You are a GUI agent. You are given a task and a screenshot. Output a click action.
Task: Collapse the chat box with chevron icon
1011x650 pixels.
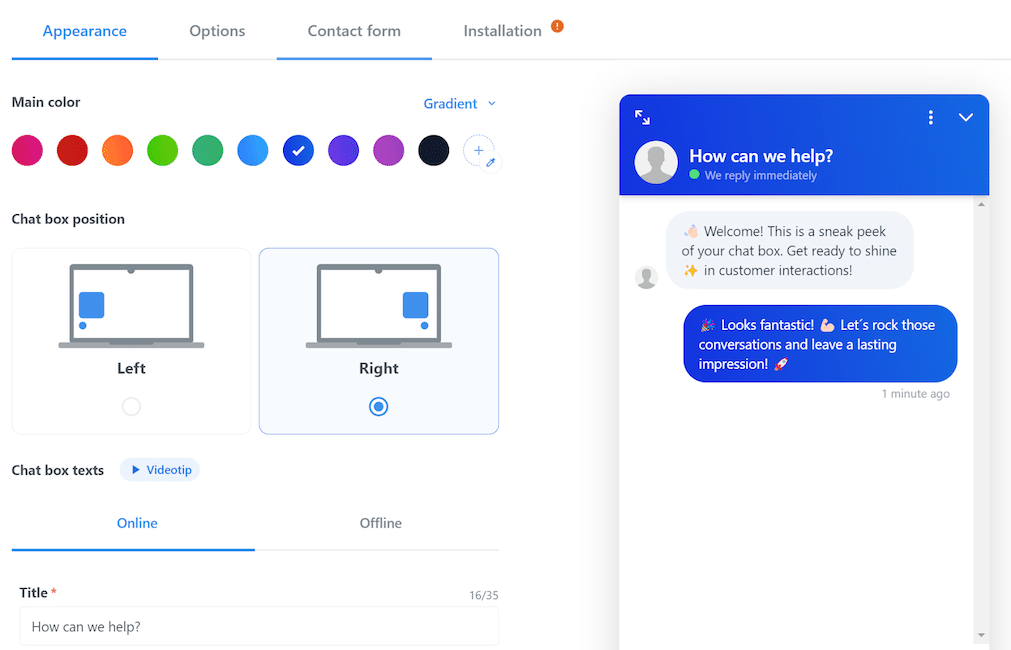pos(965,117)
